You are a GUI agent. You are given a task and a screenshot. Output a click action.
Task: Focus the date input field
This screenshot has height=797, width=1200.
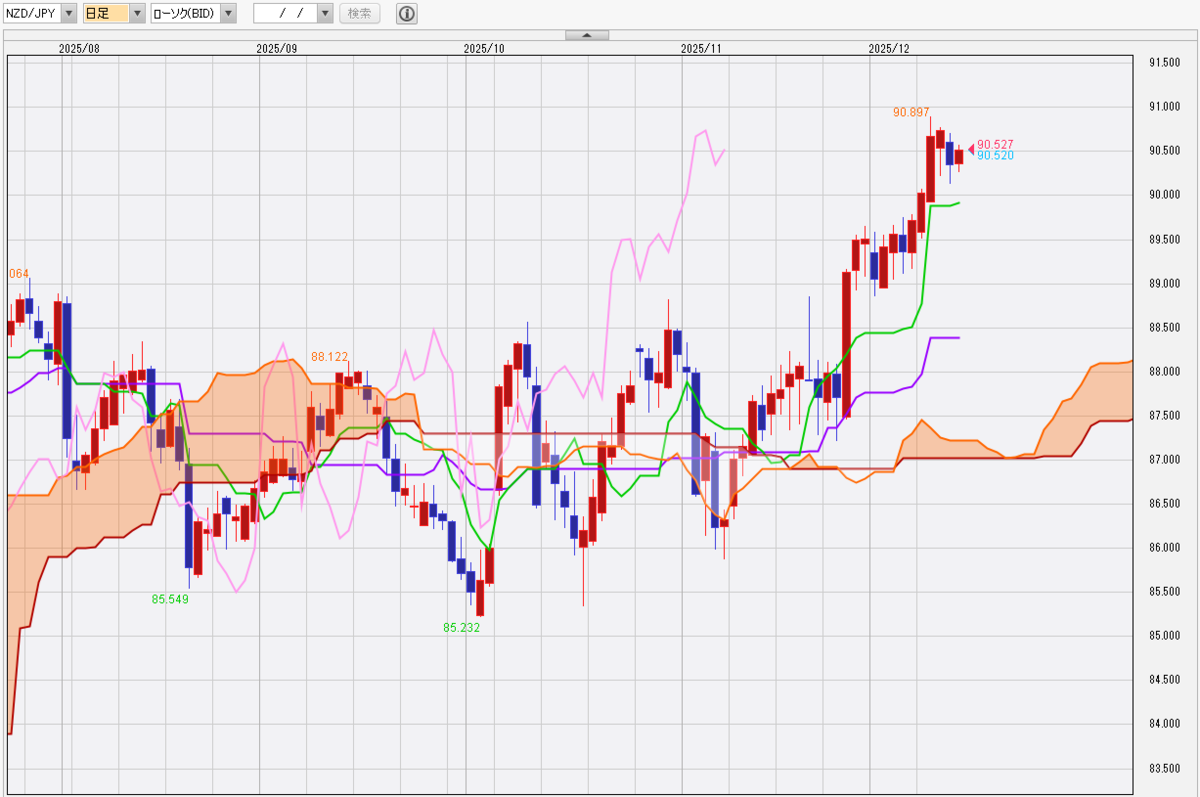[x=285, y=13]
